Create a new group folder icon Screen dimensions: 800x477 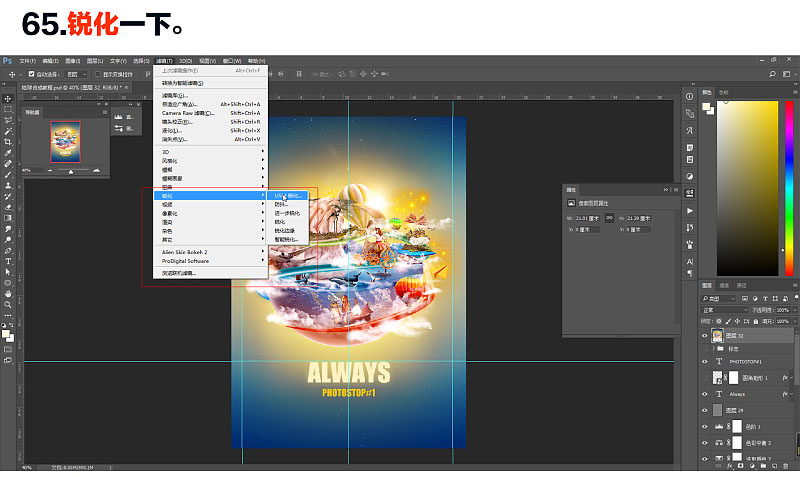point(763,466)
